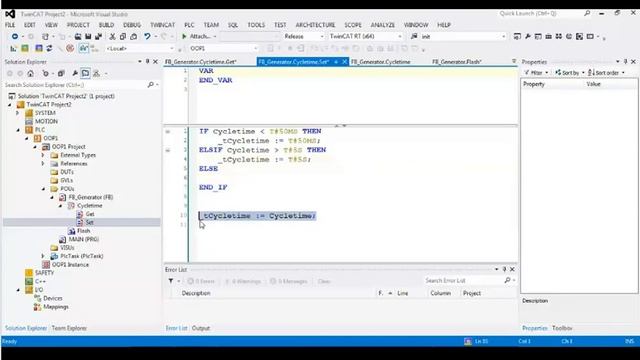Open the PLC menu
The image size is (640, 360).
pos(189,25)
